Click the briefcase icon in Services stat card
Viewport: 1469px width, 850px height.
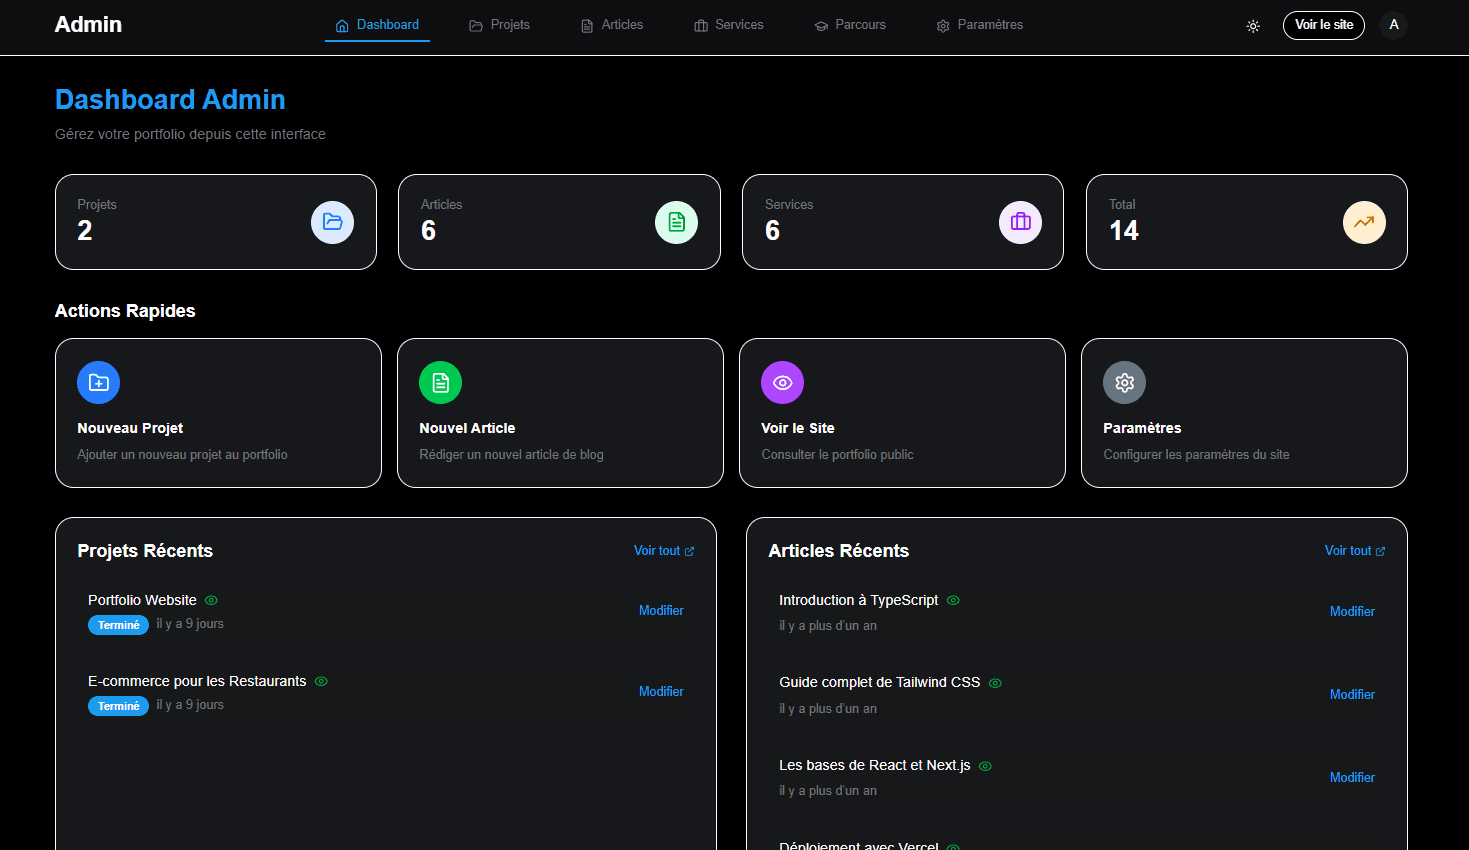(1020, 222)
